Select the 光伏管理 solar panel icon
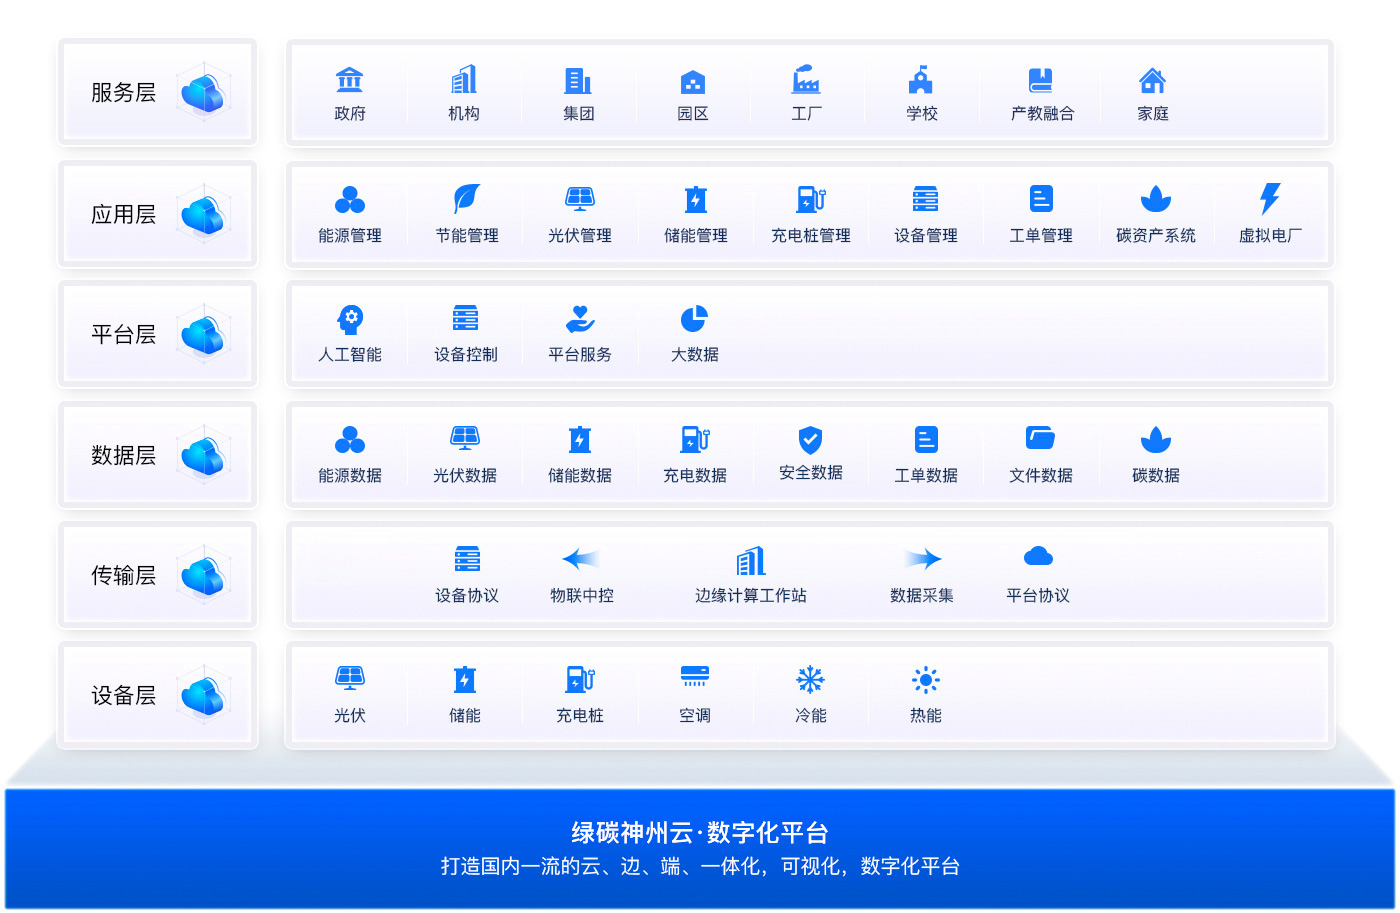 pyautogui.click(x=580, y=199)
